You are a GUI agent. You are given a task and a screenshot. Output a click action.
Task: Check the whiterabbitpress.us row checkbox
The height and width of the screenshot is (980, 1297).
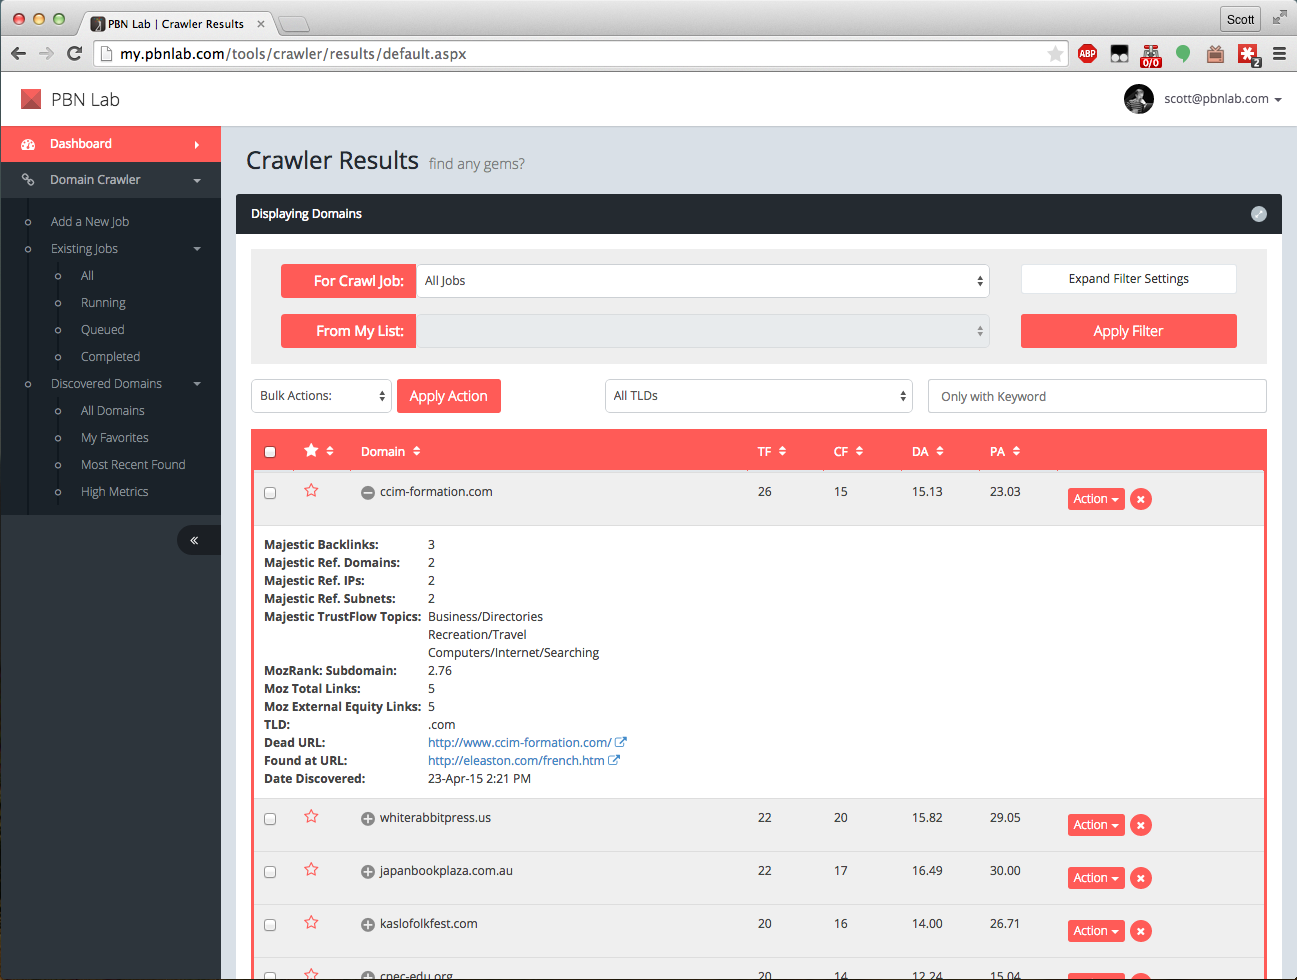coord(270,819)
